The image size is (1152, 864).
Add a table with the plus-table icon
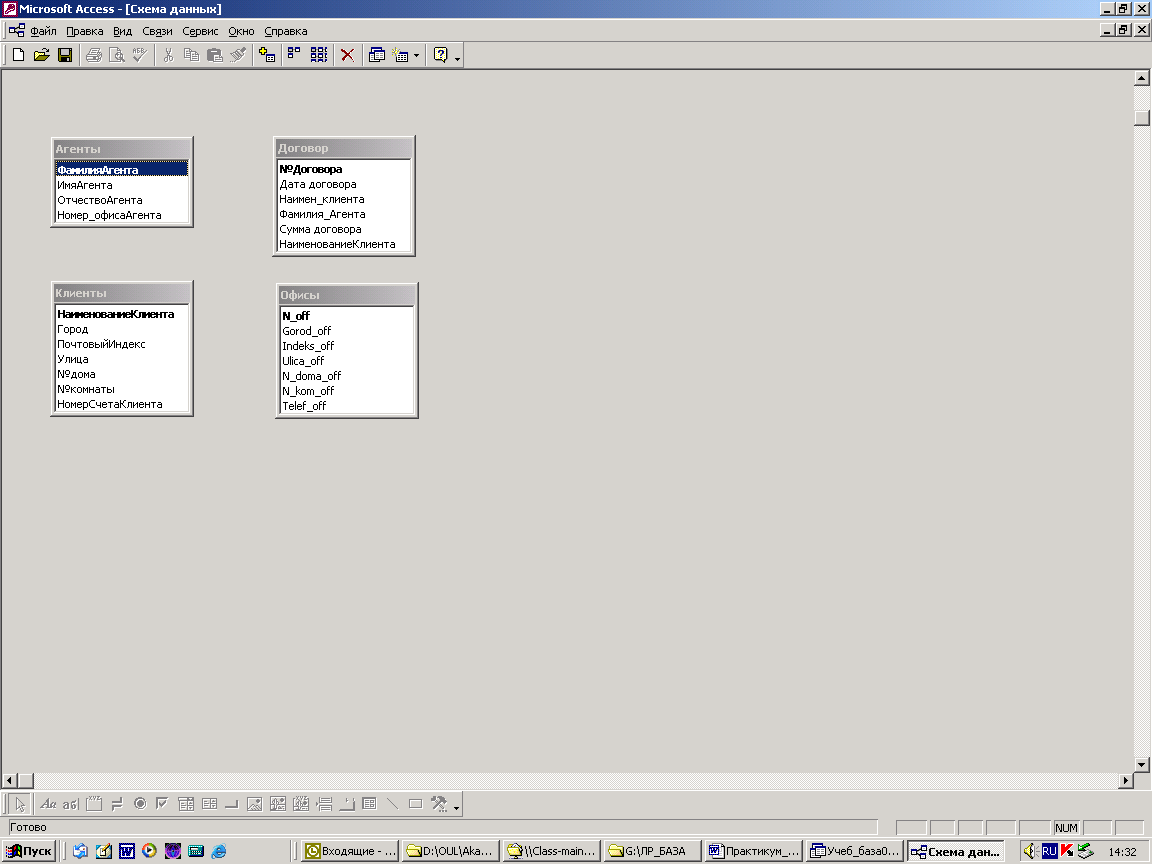click(x=267, y=55)
